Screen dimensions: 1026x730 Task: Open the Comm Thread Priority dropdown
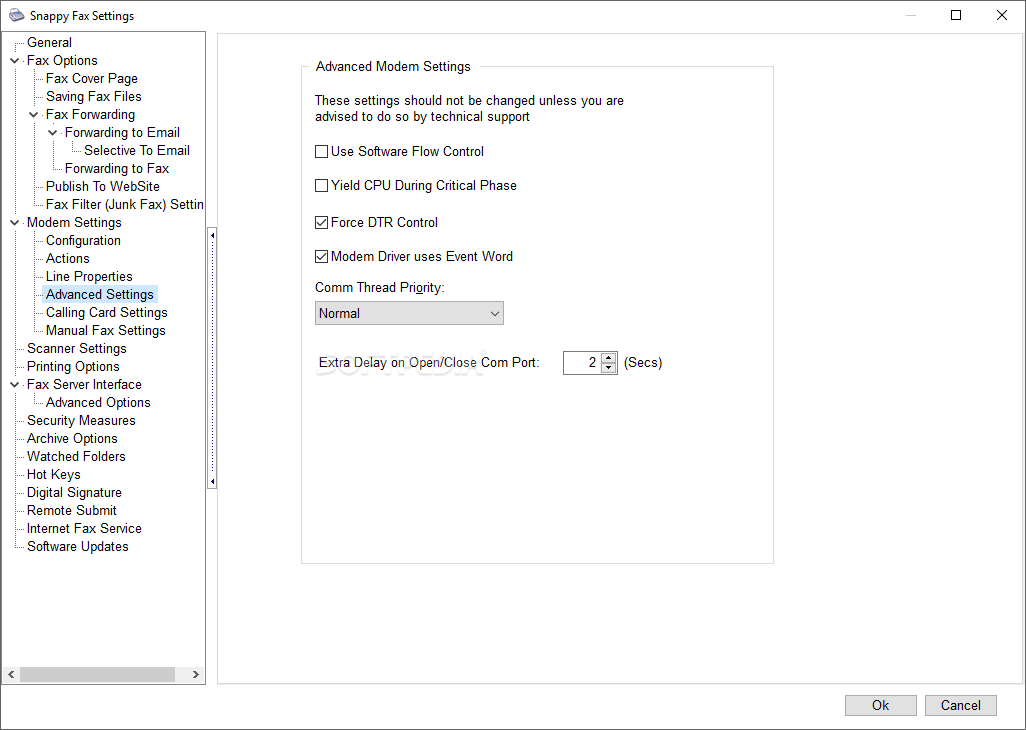(x=409, y=313)
